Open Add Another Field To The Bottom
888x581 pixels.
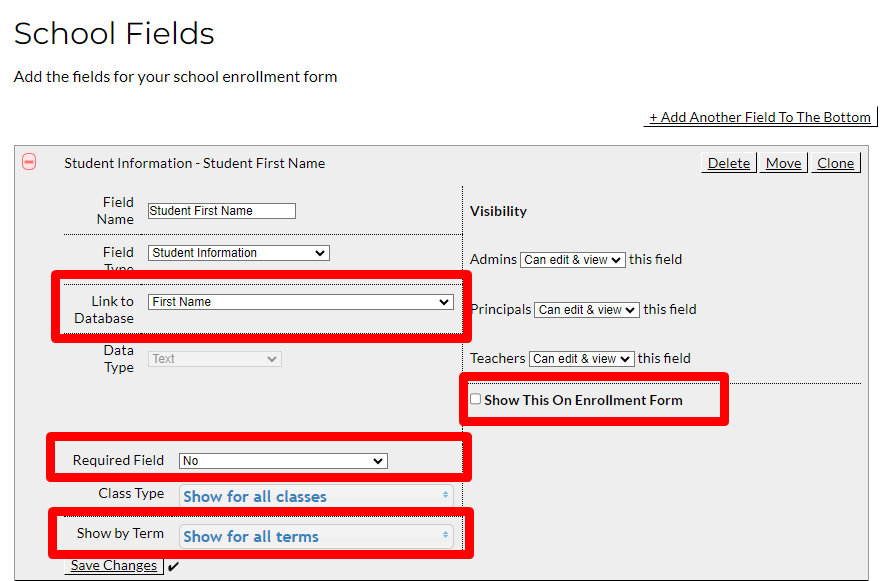pos(760,117)
